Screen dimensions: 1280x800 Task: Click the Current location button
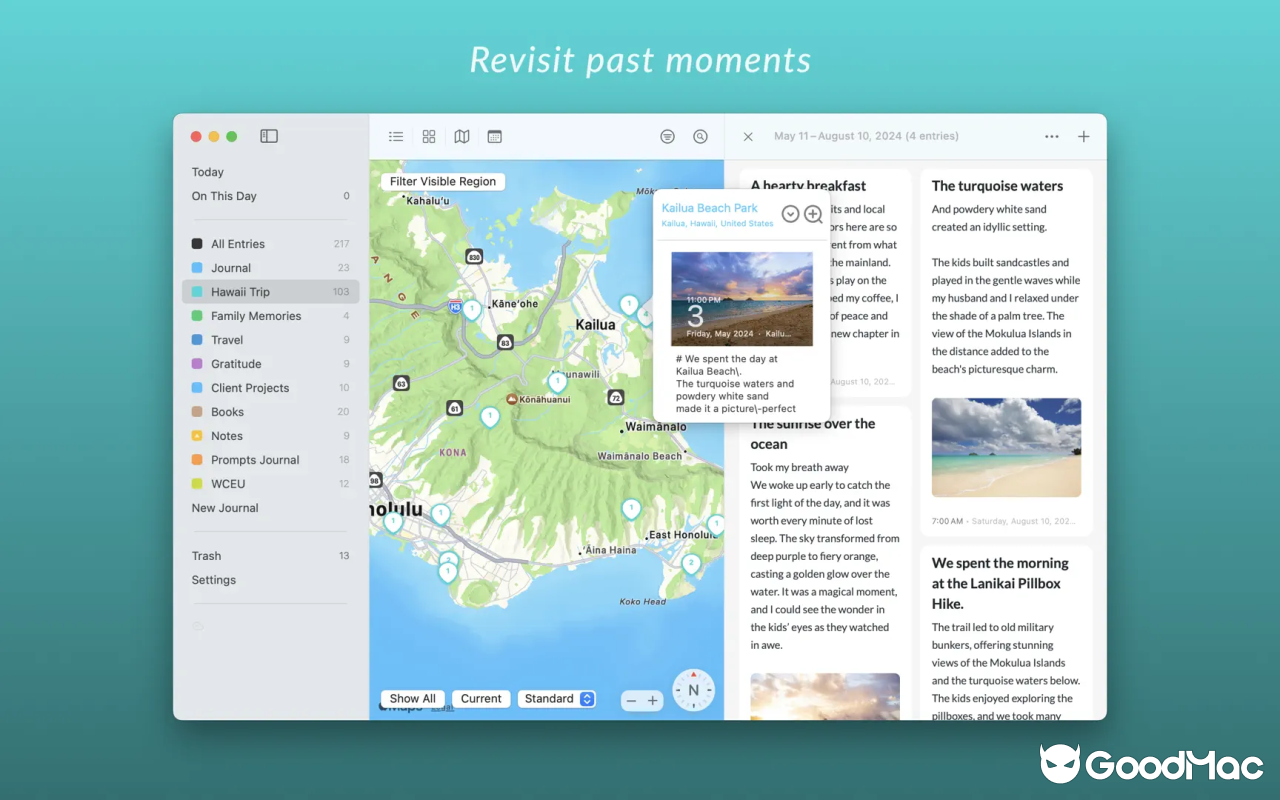(481, 699)
